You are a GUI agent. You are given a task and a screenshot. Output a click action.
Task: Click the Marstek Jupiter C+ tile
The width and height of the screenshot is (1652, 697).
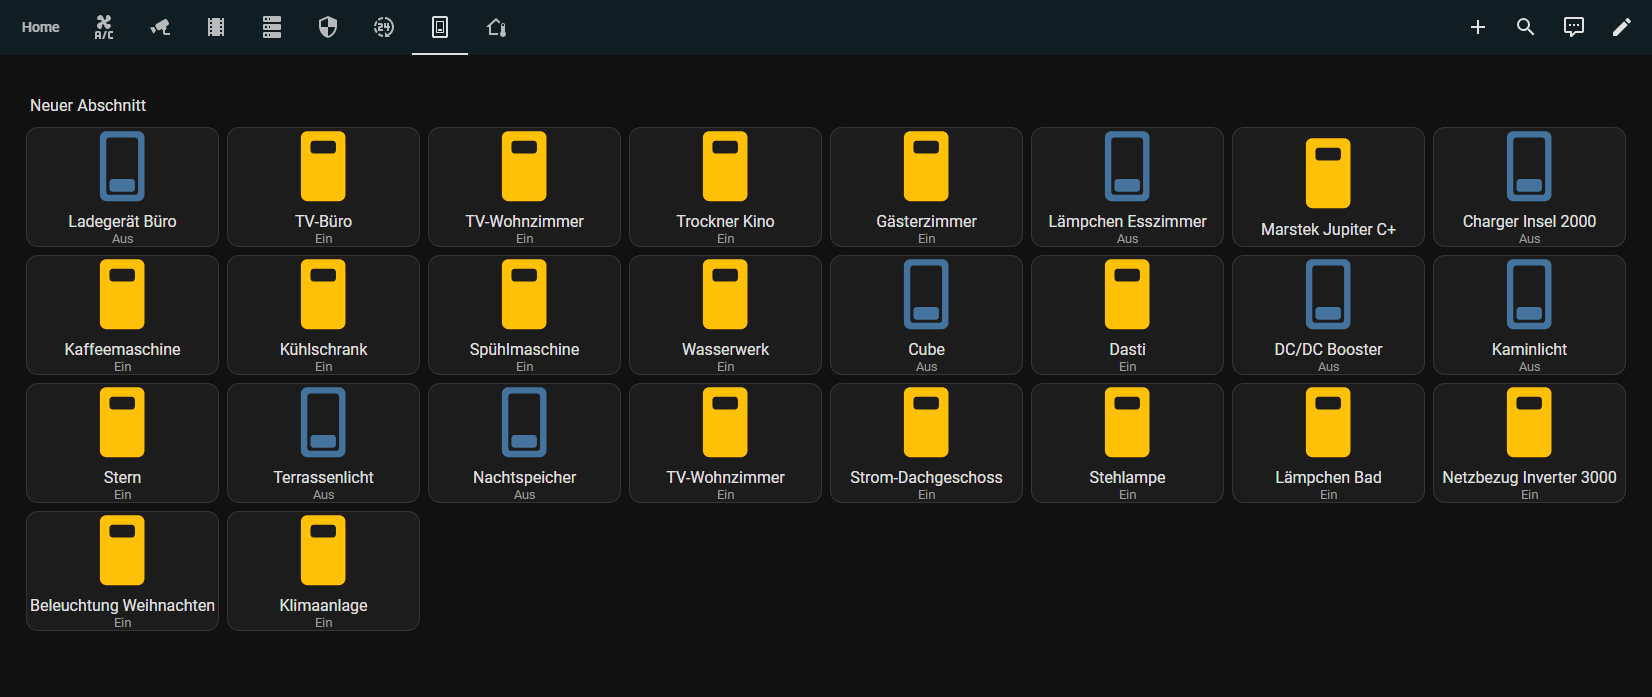click(x=1328, y=187)
